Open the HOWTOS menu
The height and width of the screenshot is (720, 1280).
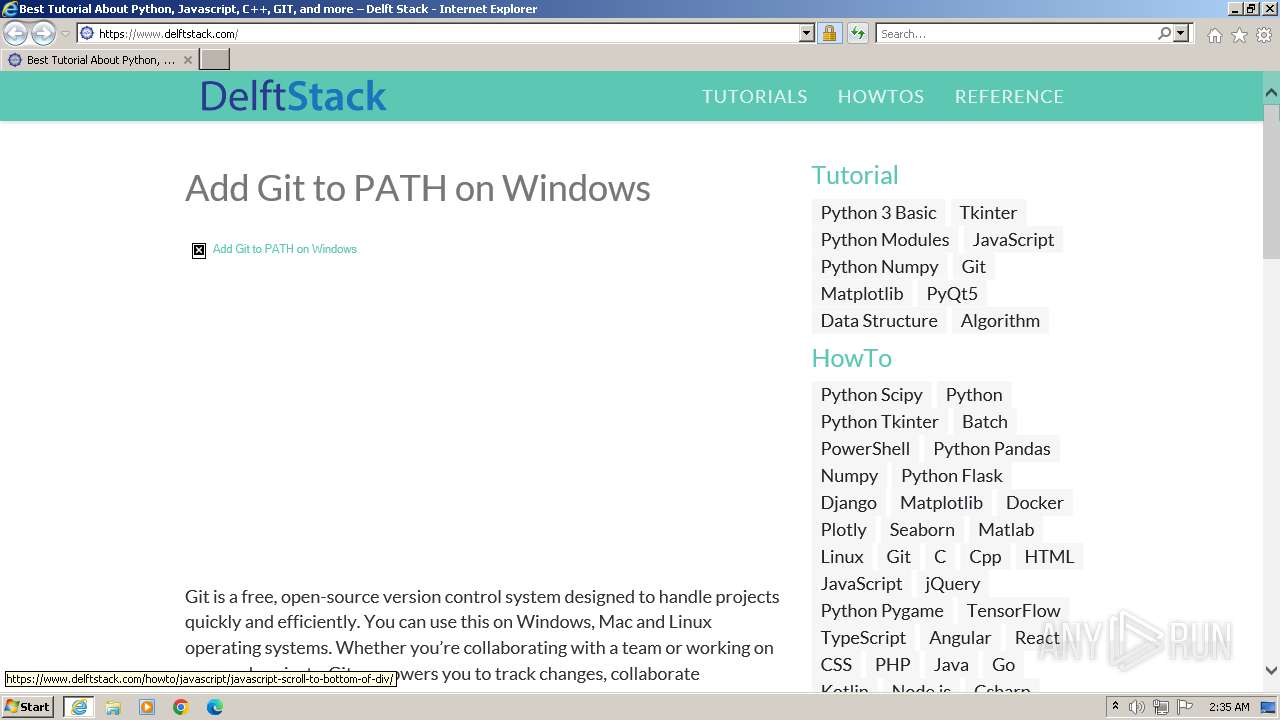(881, 96)
